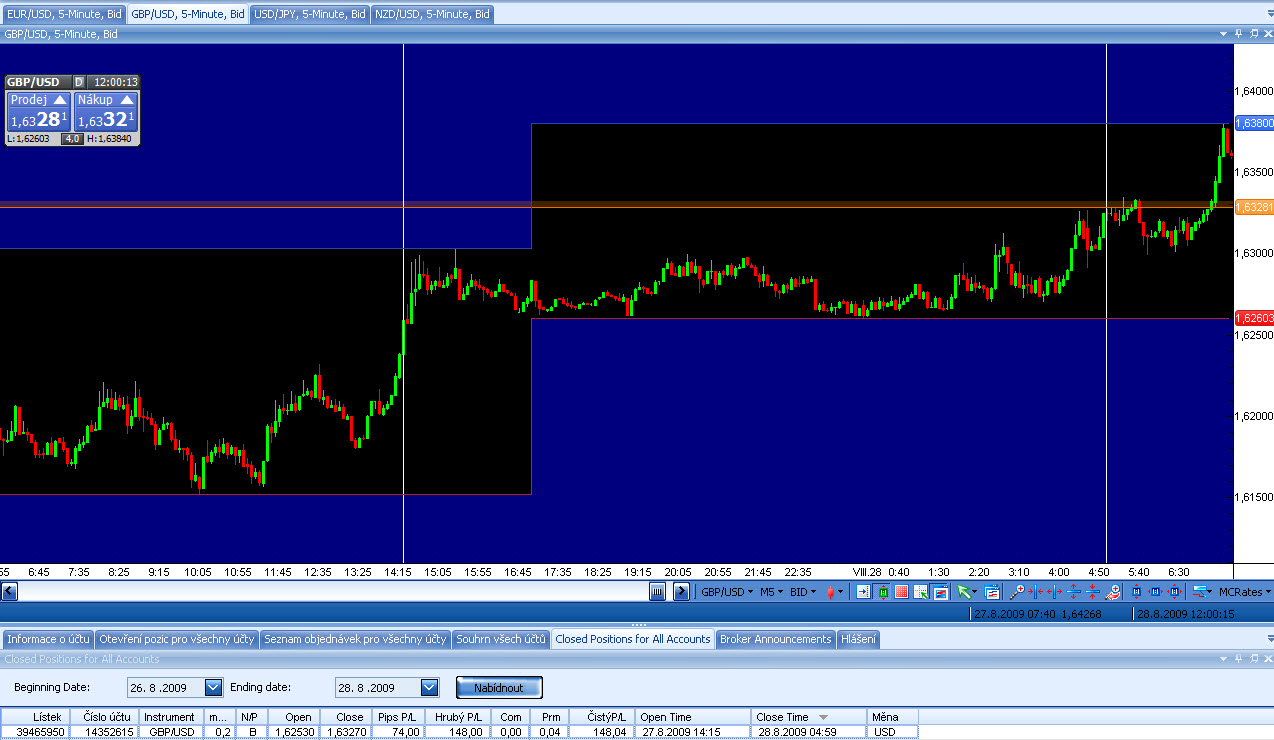This screenshot has height=740, width=1274.
Task: Open the Informace o účtu tab
Action: coord(48,639)
